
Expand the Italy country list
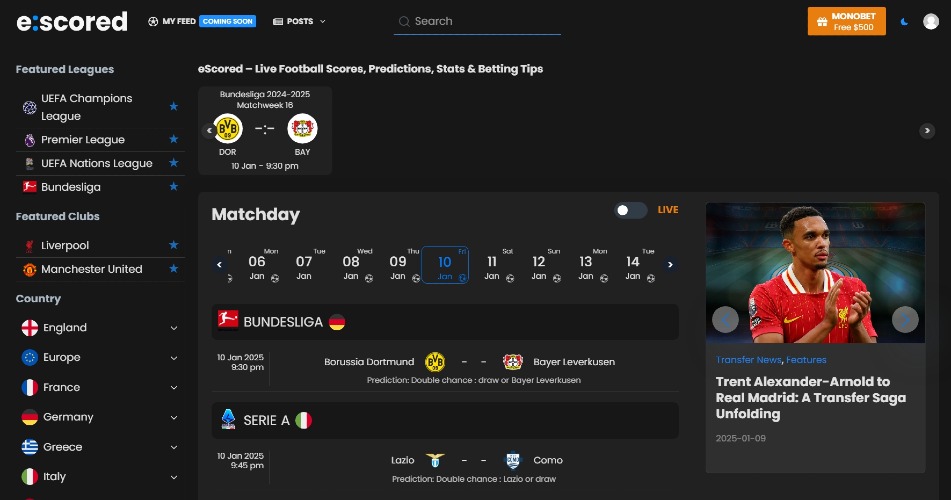[x=173, y=477]
